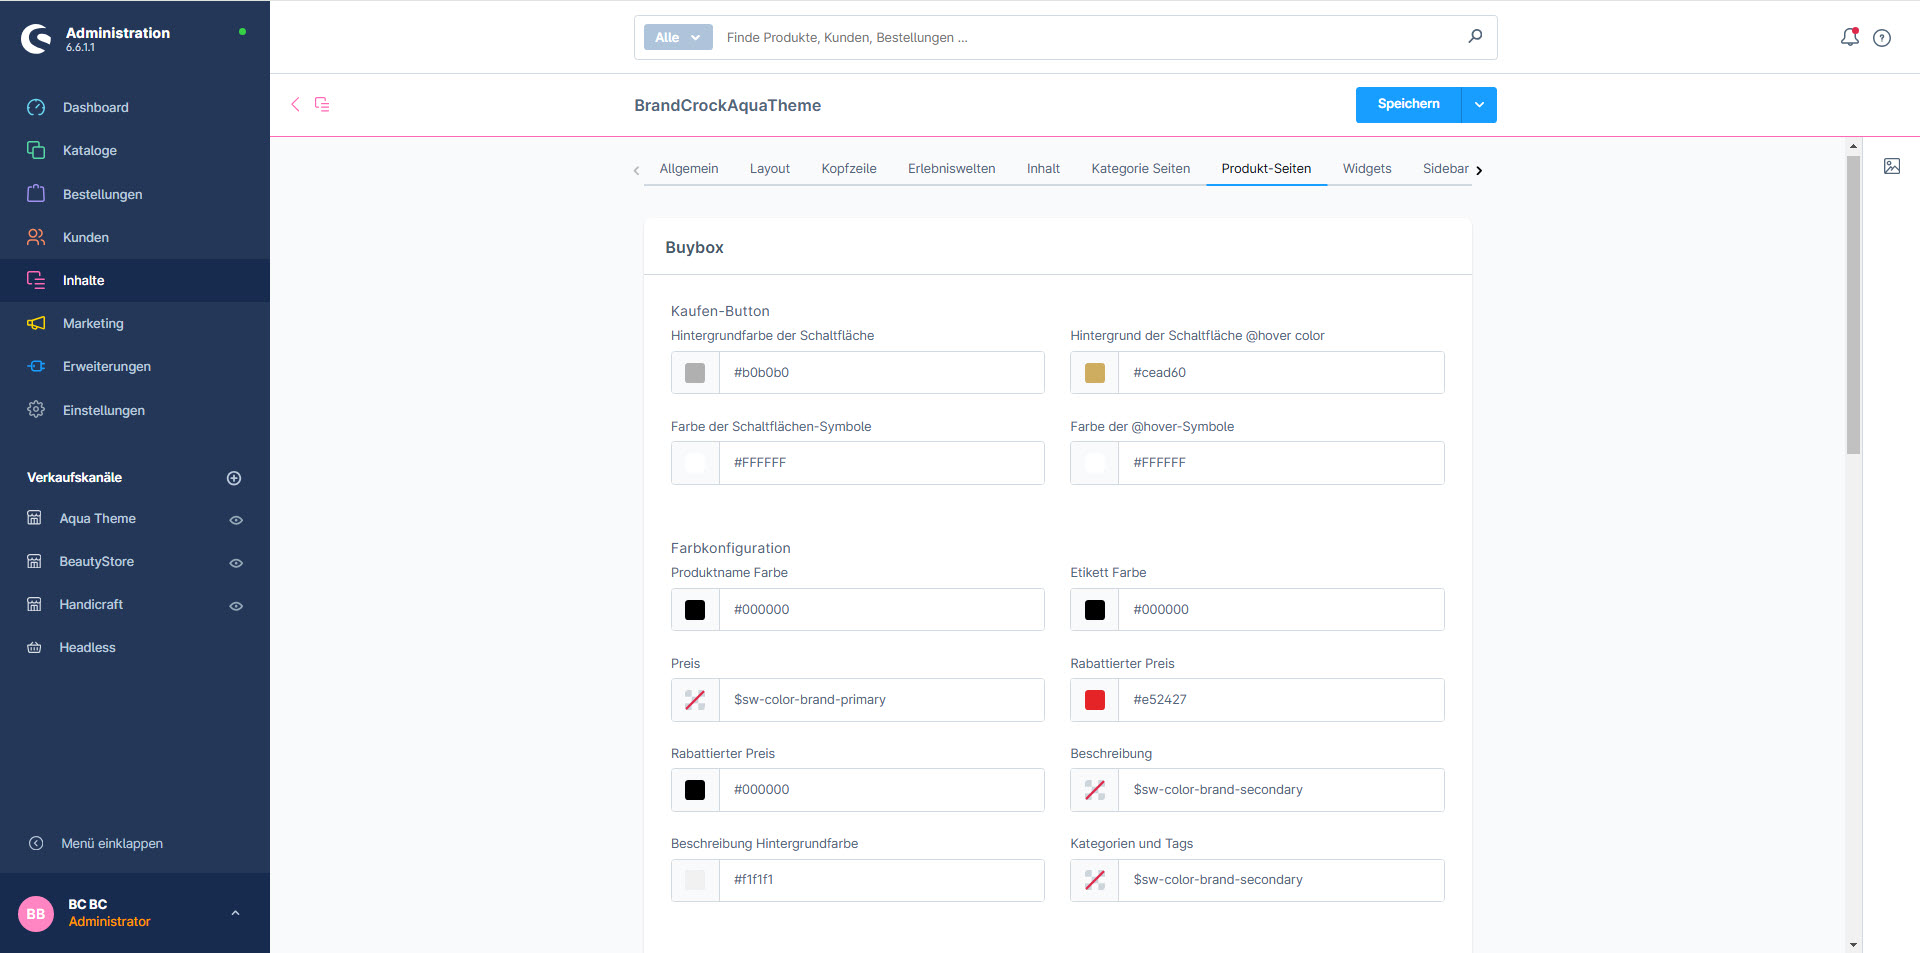Click the Speichern button
The width and height of the screenshot is (1920, 953).
[1408, 105]
